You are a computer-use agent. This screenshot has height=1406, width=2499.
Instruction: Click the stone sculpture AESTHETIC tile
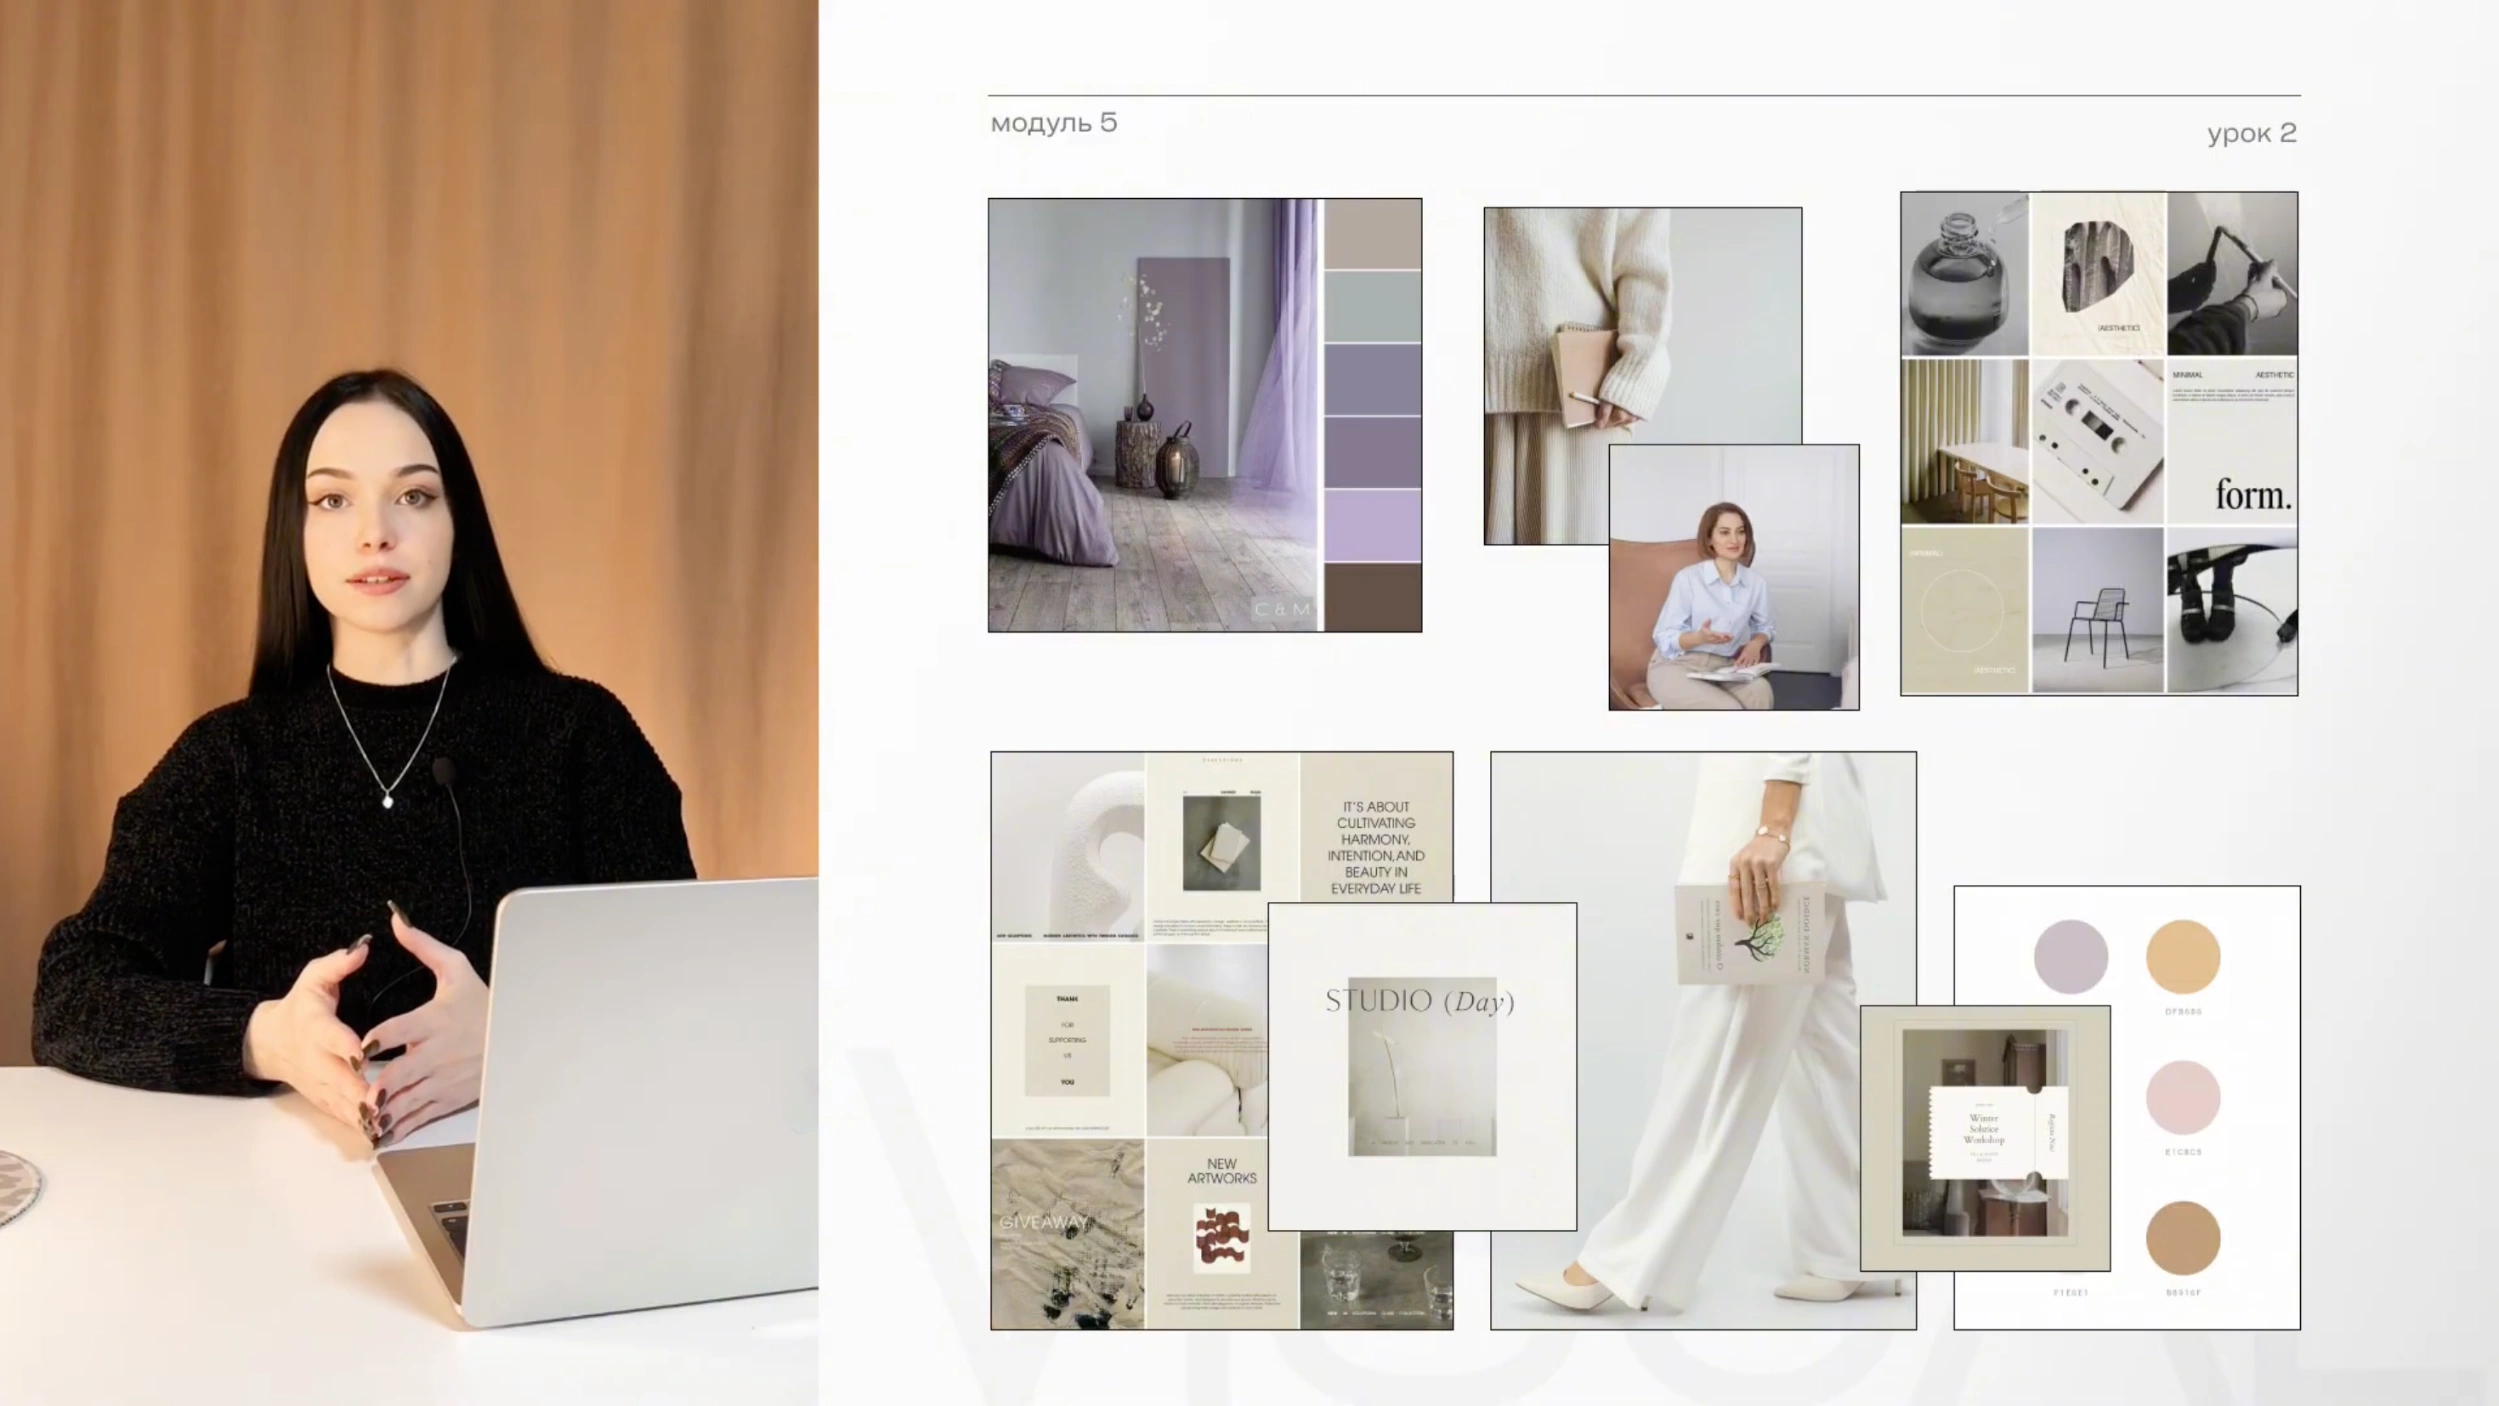tap(2098, 274)
